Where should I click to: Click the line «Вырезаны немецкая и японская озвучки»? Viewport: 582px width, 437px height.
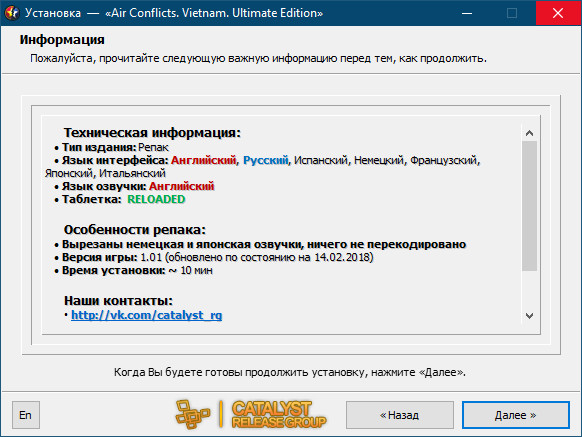click(x=264, y=244)
